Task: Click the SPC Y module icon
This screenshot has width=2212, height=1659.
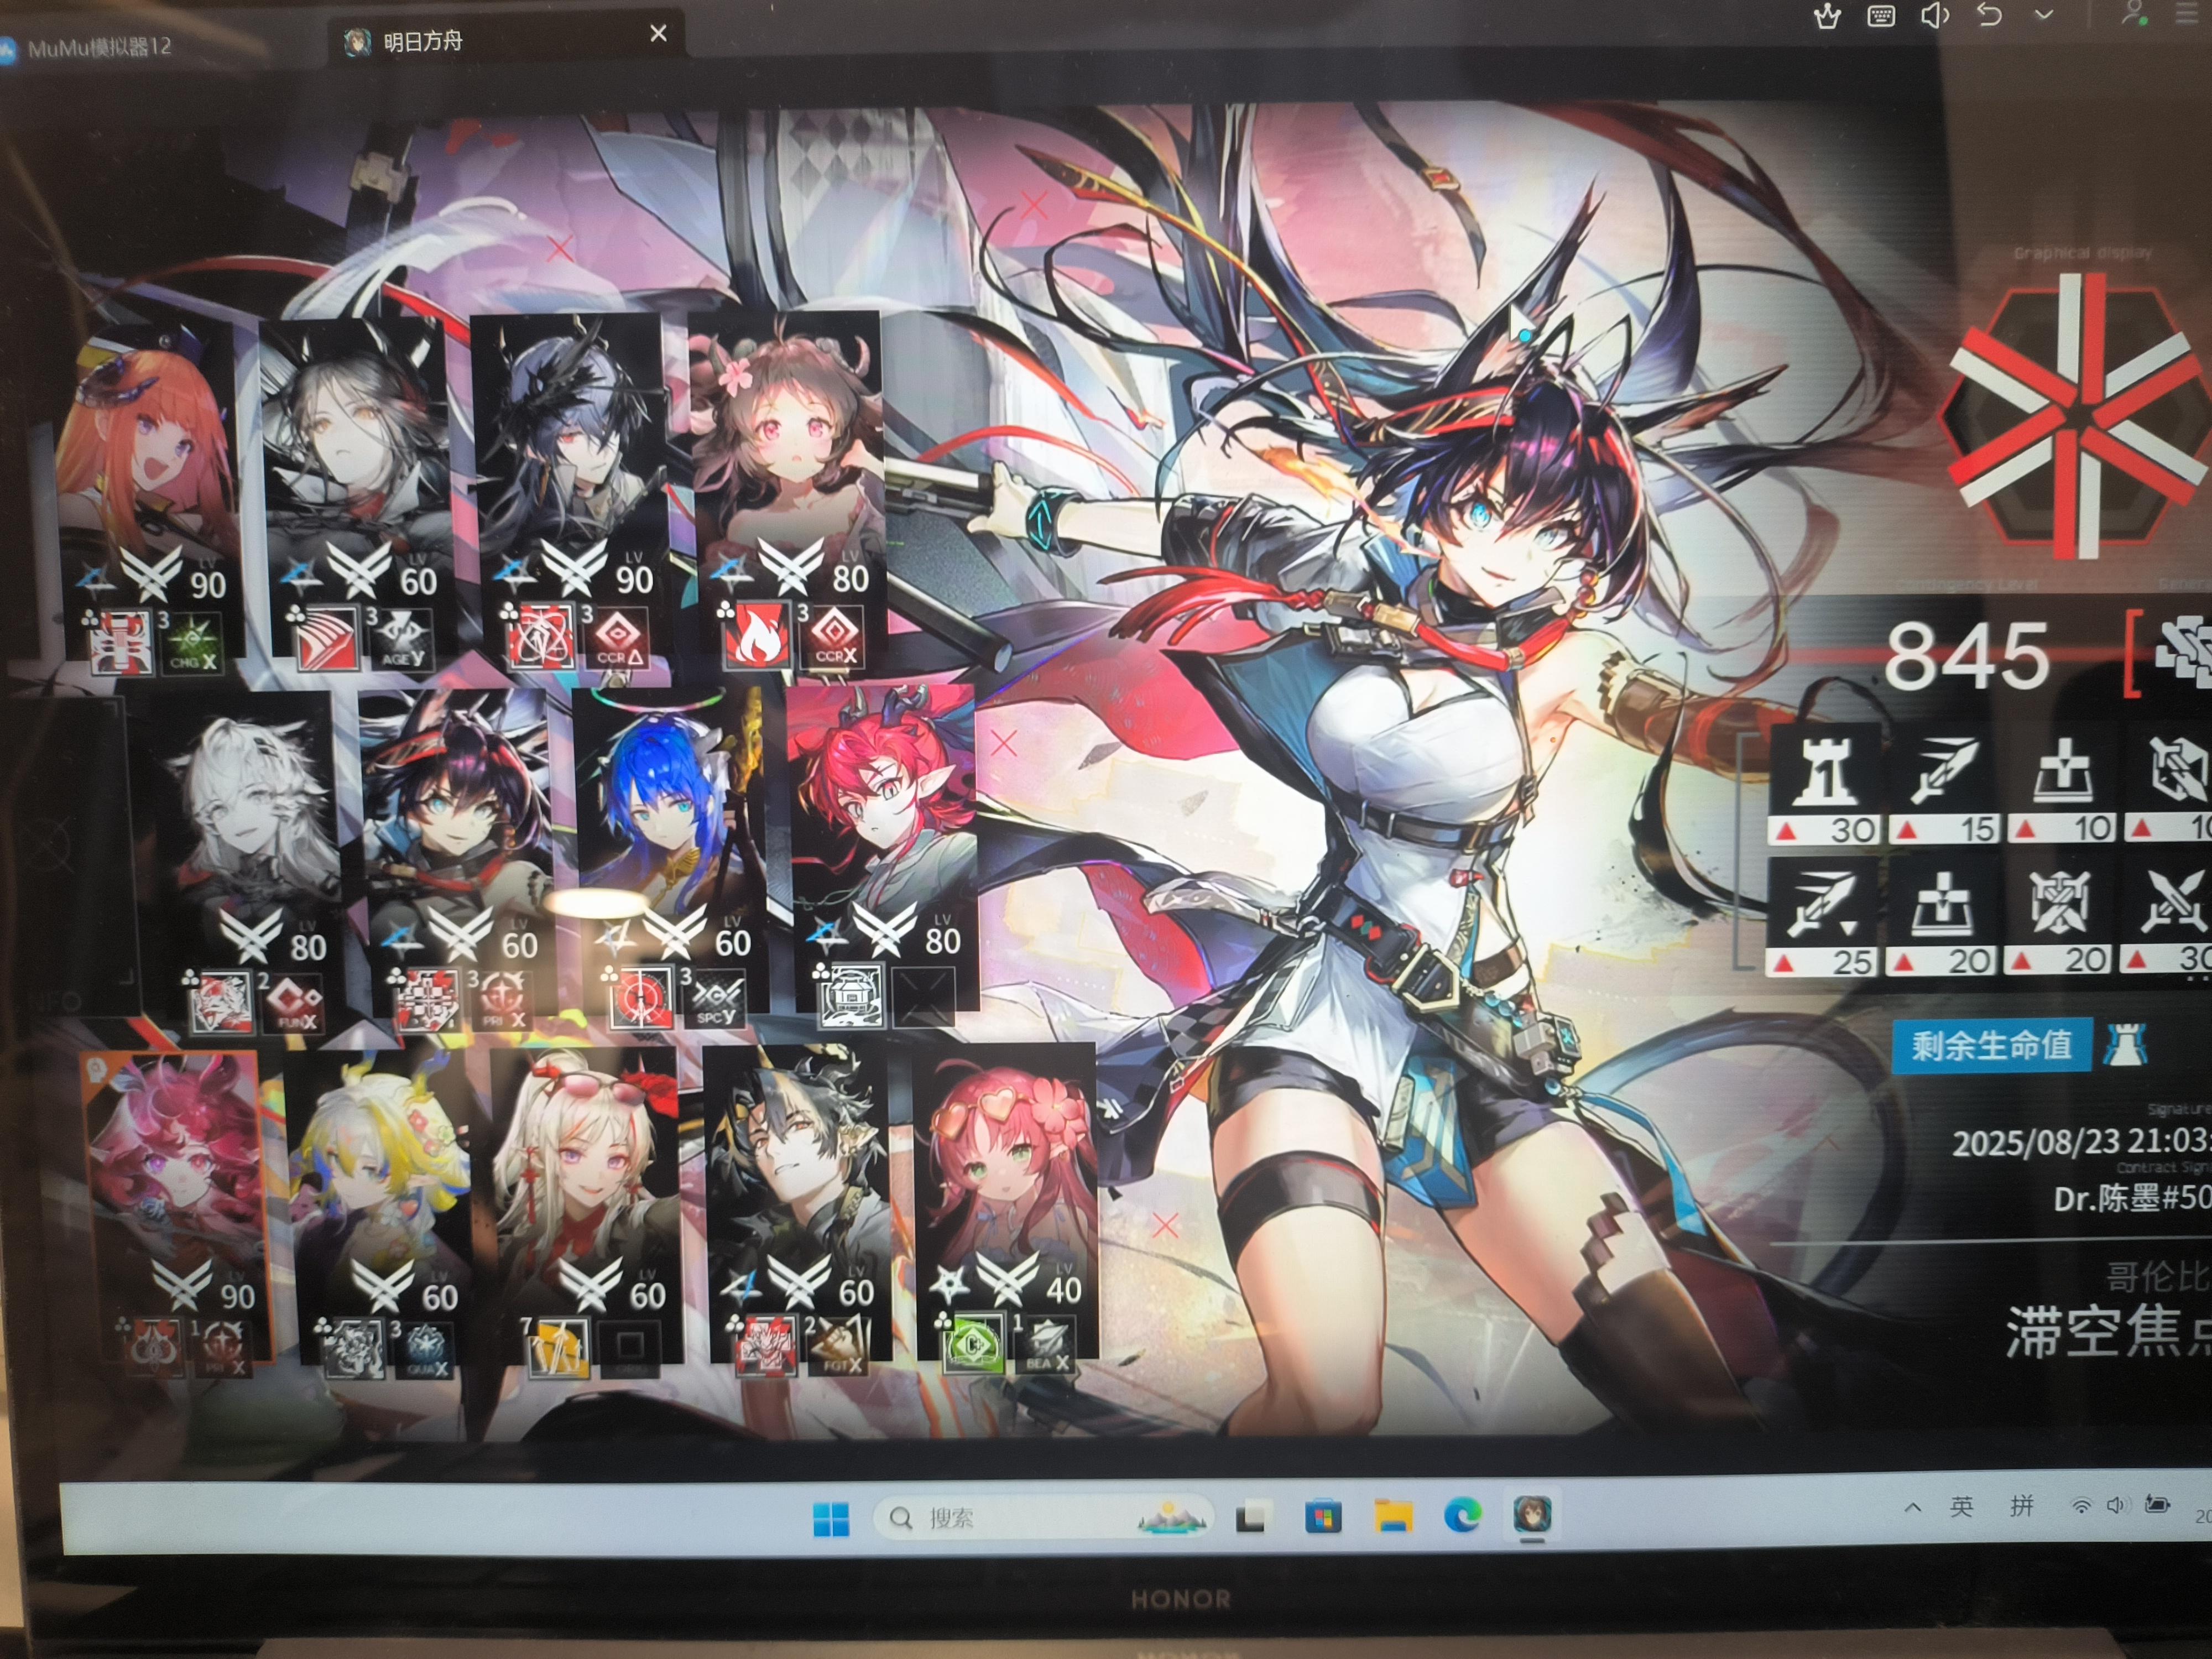Action: click(x=718, y=998)
